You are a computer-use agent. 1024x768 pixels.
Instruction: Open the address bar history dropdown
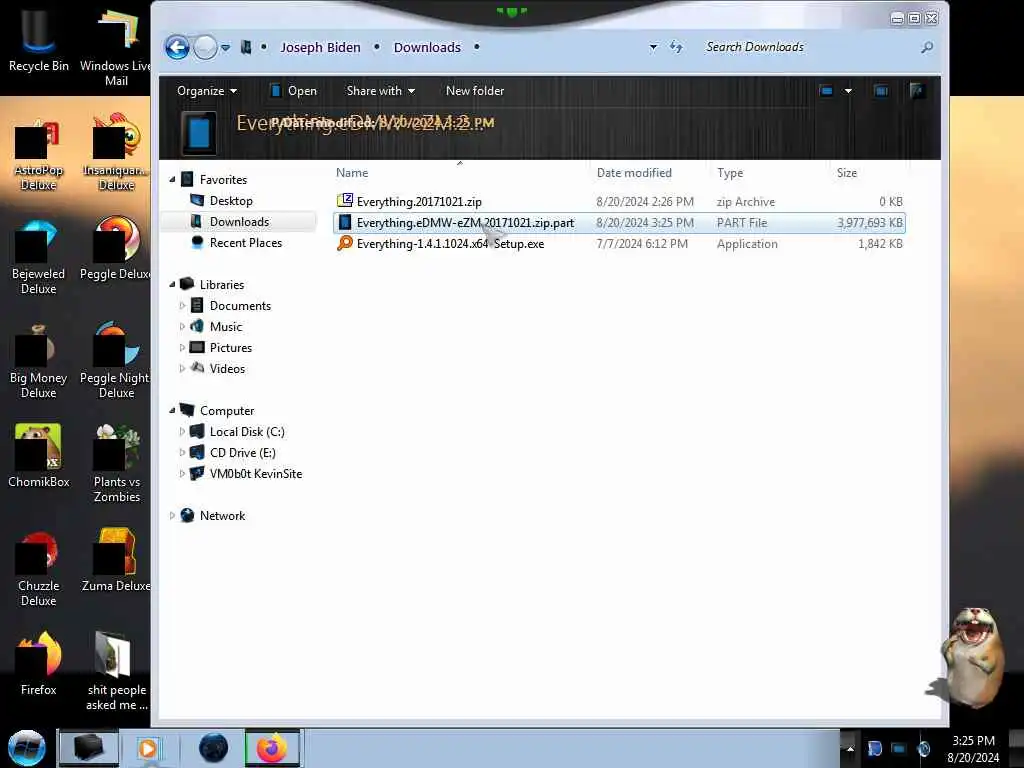[653, 47]
